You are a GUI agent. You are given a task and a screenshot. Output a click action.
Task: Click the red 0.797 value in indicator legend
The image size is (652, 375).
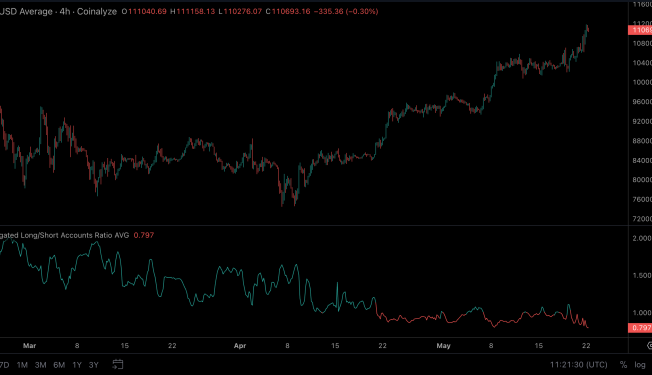144,235
